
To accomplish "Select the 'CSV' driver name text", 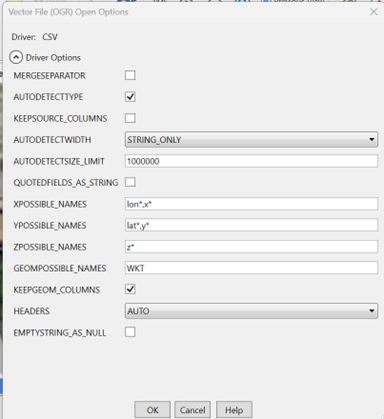I will (50, 37).
